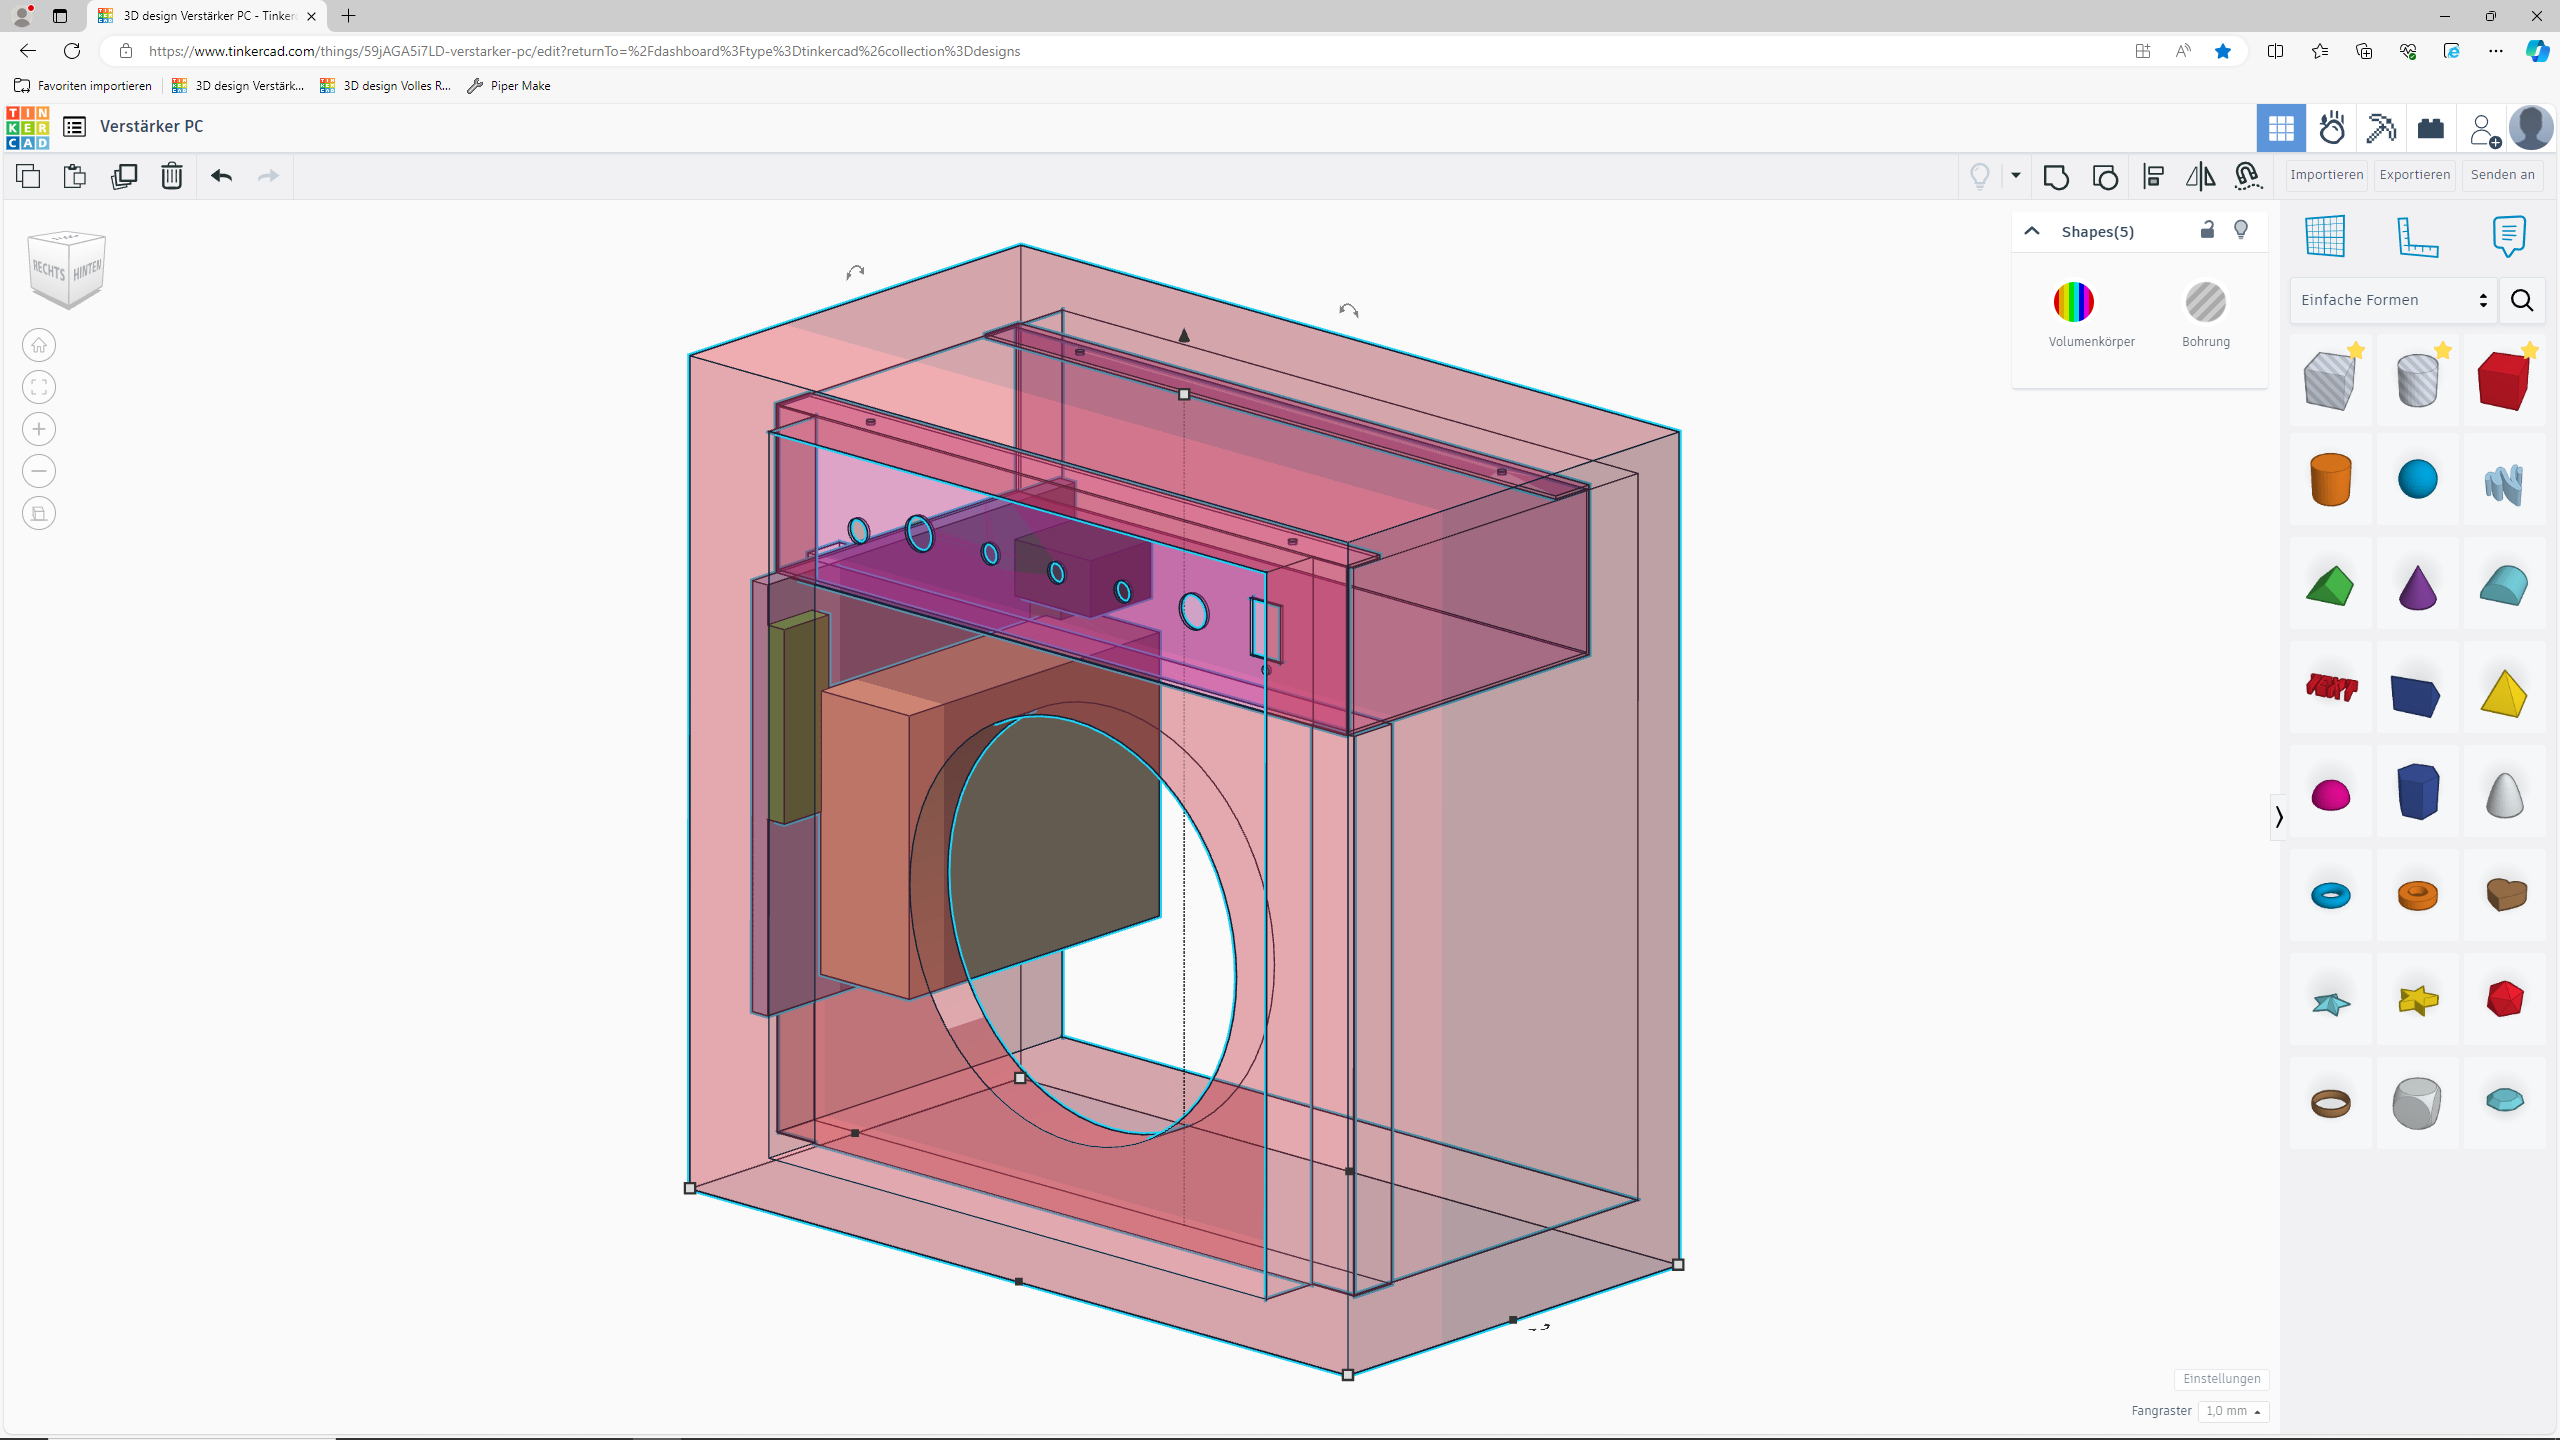Image resolution: width=2560 pixels, height=1440 pixels.
Task: Collapse the Shapes(5) panel chevron
Action: click(2031, 231)
